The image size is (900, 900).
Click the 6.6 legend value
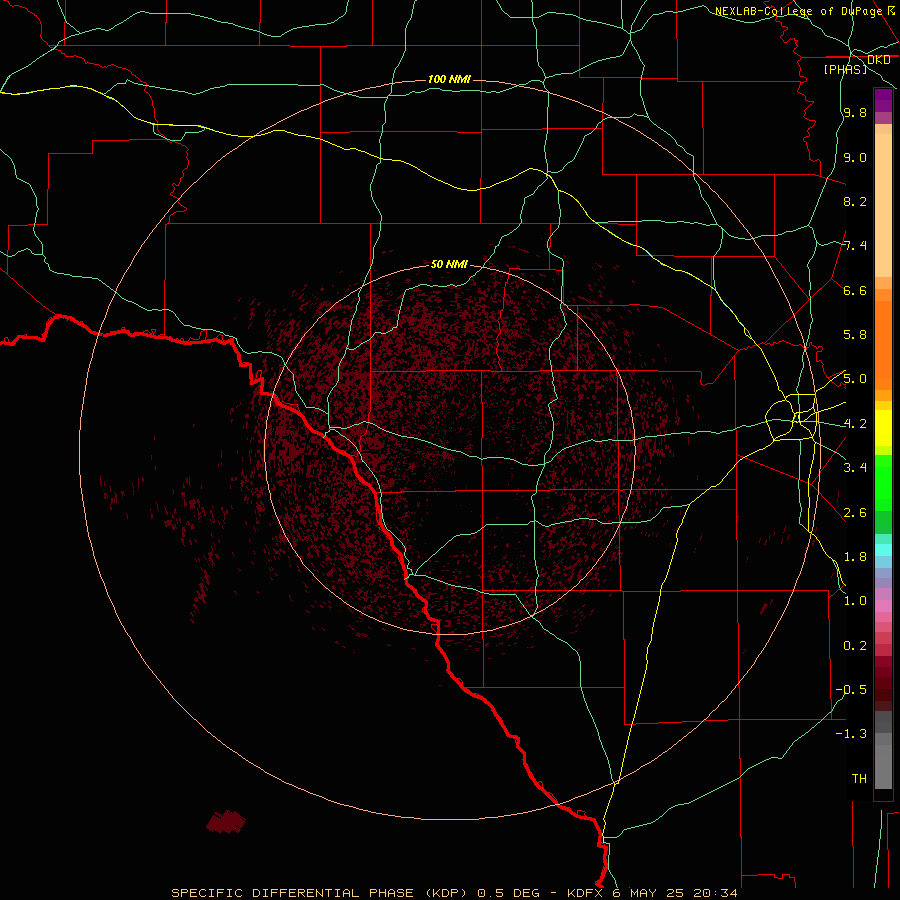[x=855, y=290]
